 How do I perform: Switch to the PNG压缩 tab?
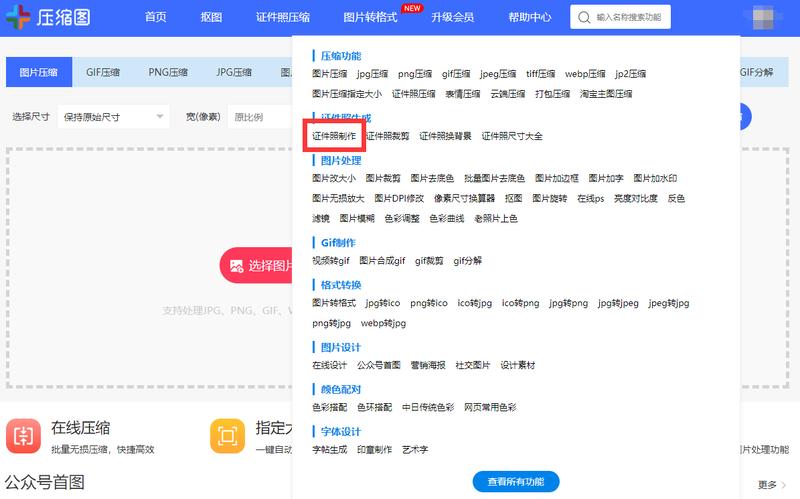(168, 72)
